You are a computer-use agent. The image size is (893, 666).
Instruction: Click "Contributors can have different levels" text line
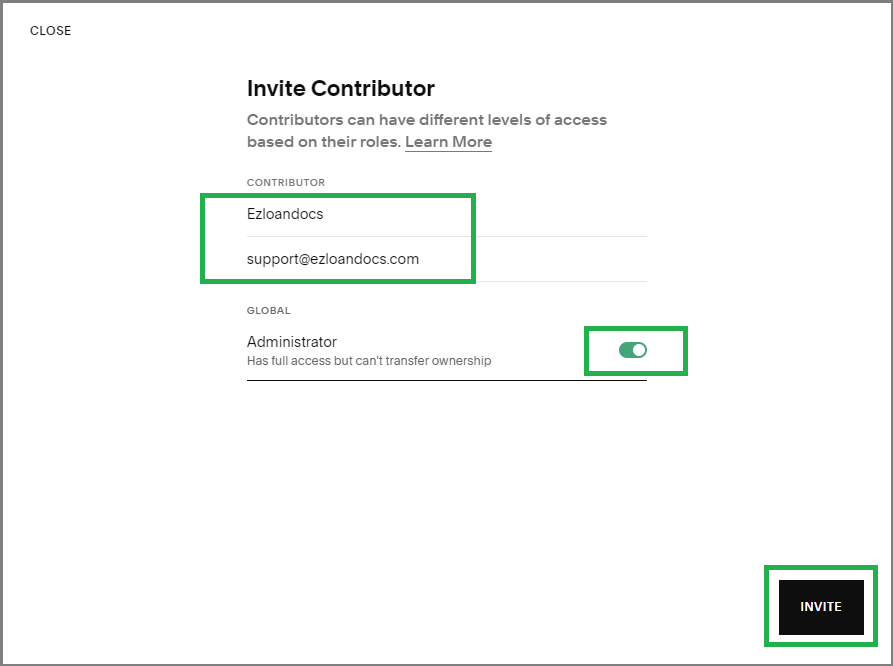(x=426, y=120)
